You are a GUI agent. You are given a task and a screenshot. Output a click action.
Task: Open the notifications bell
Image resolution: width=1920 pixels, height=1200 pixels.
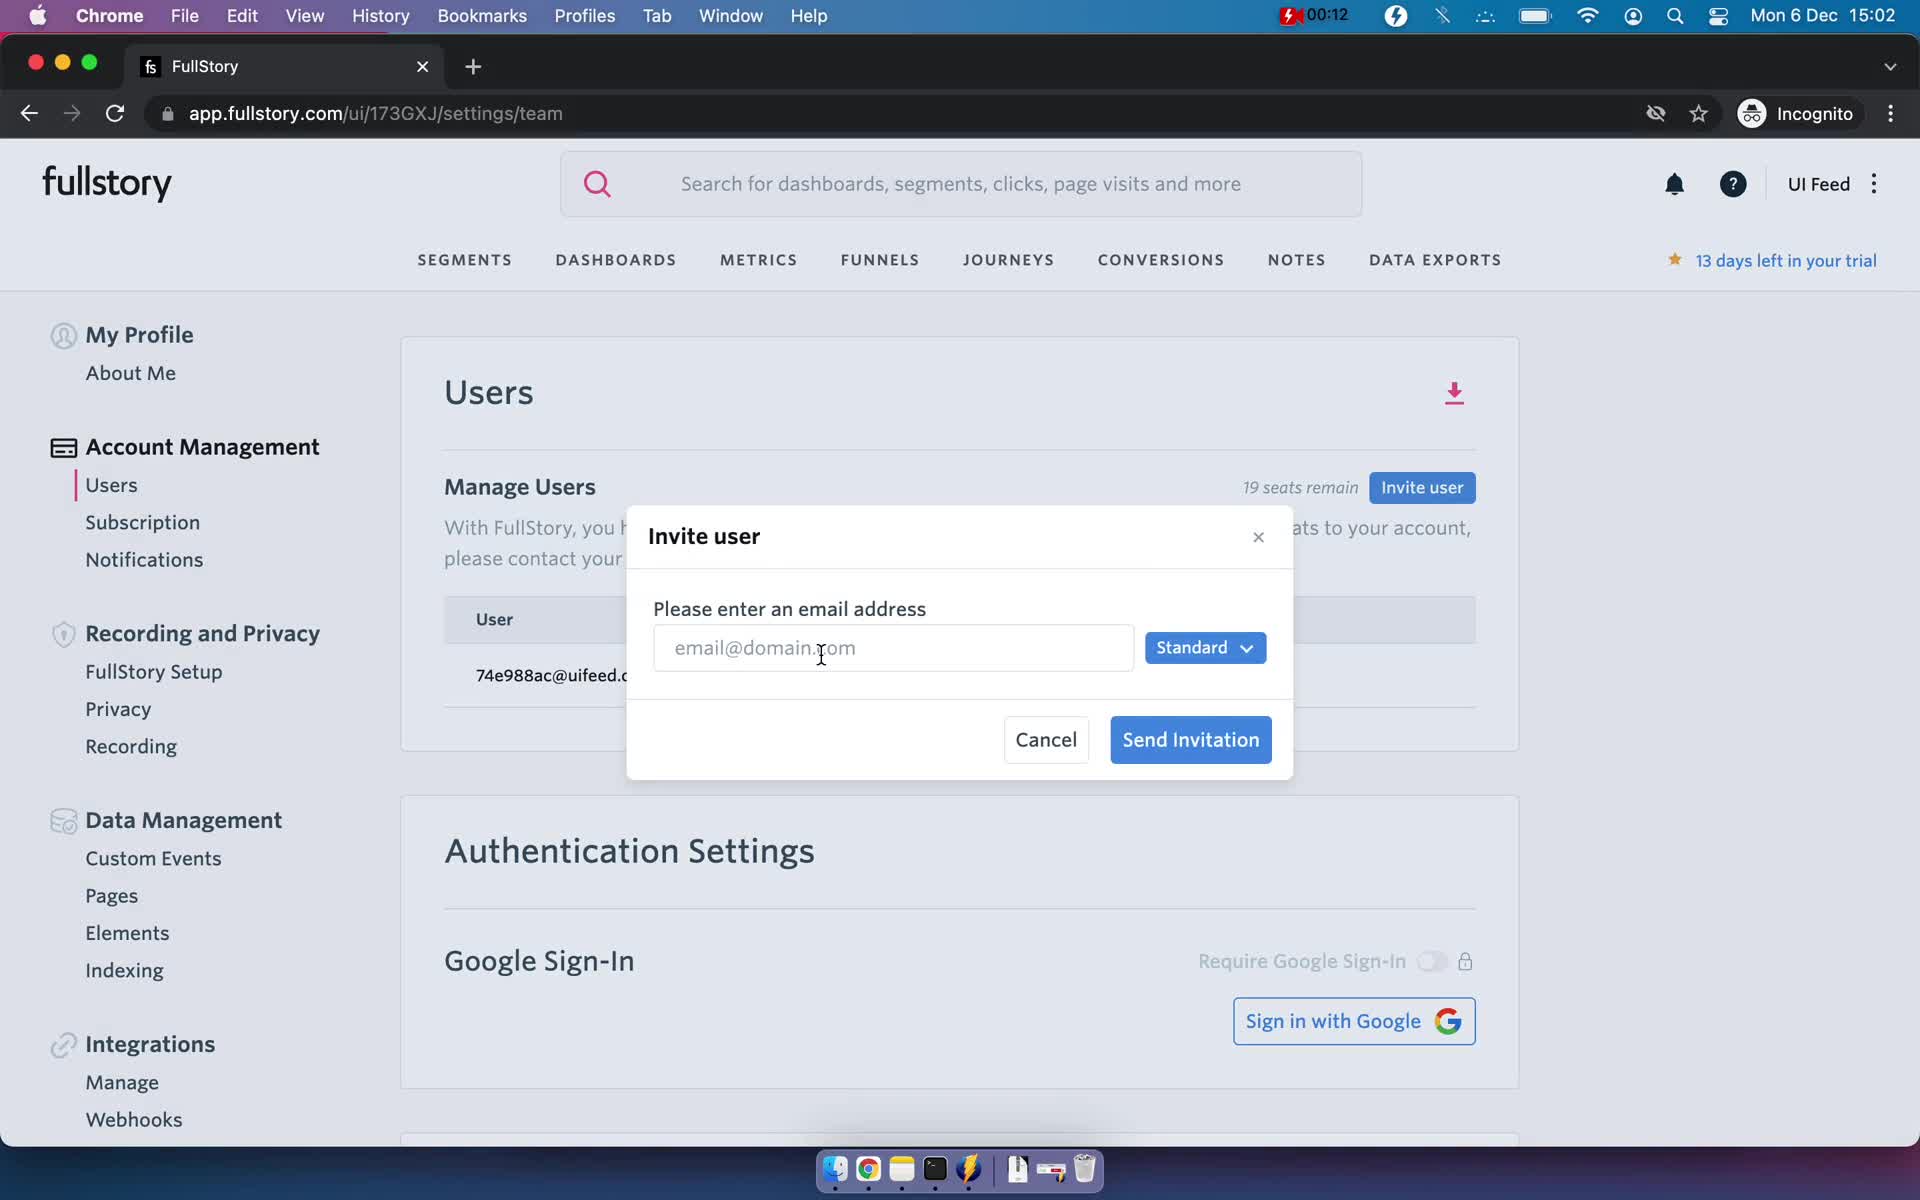1674,184
